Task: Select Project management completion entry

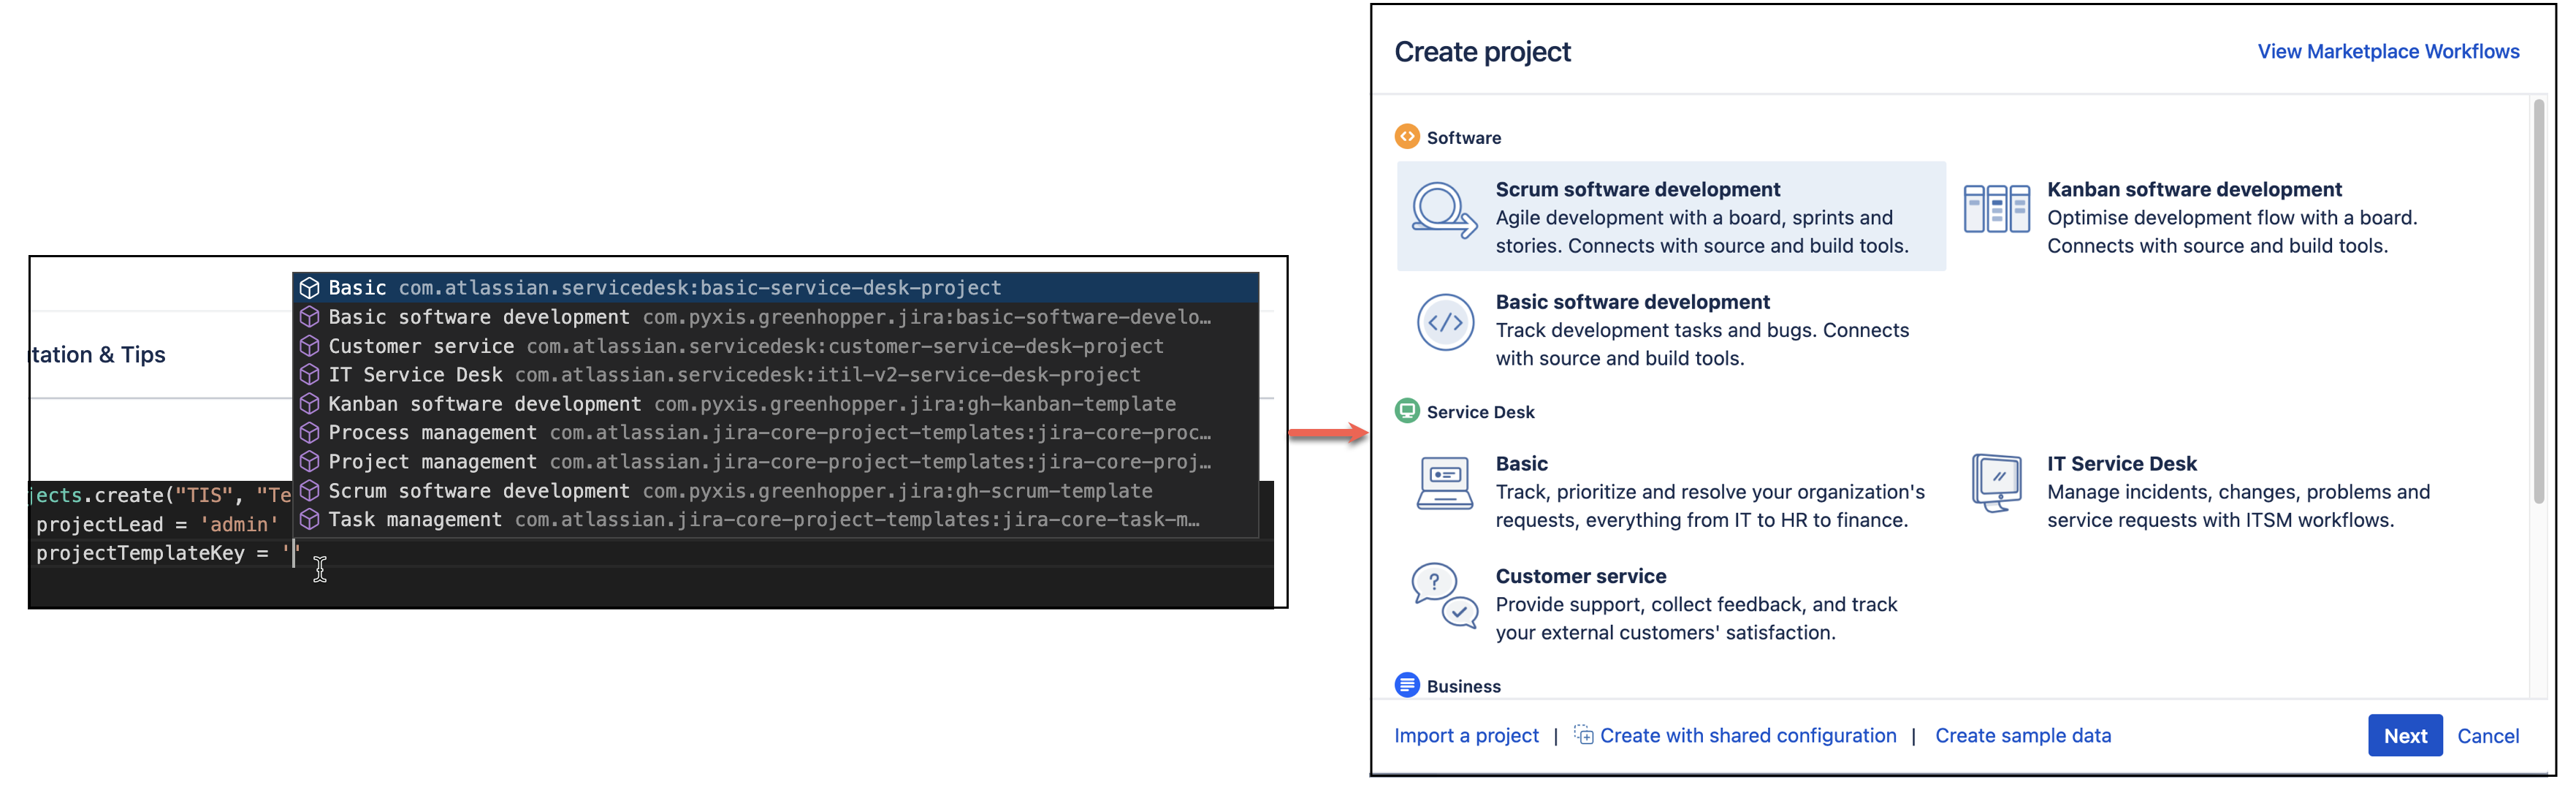Action: [775, 462]
